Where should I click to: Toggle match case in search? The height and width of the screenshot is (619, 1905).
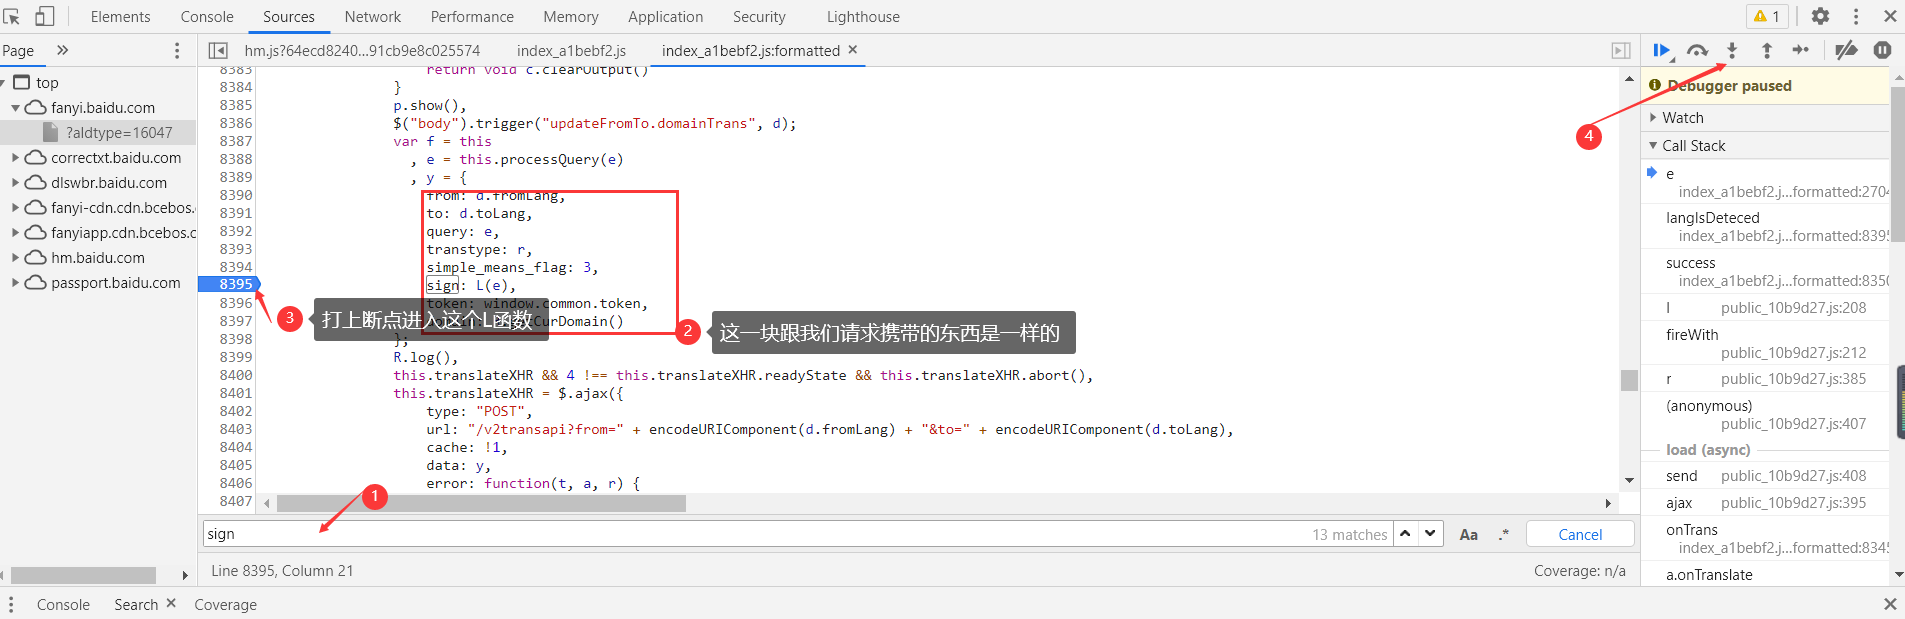coord(1468,535)
